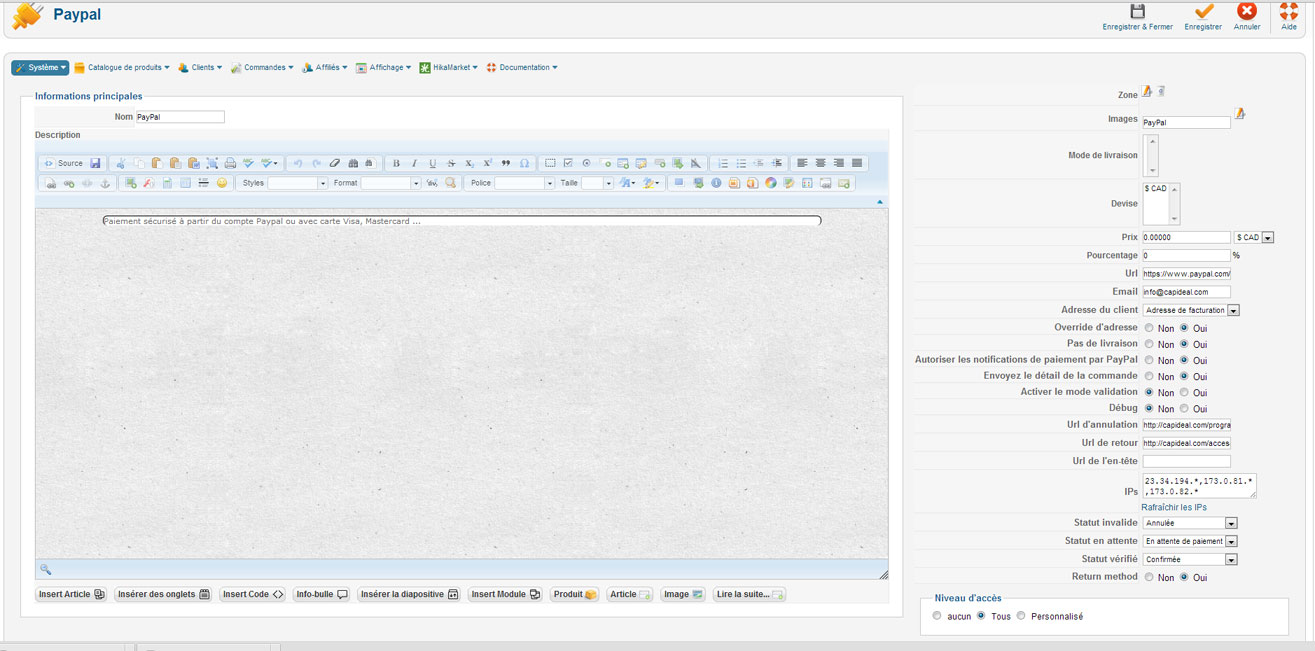Image resolution: width=1315 pixels, height=651 pixels.
Task: Open the Affiliés menu
Action: click(x=325, y=68)
